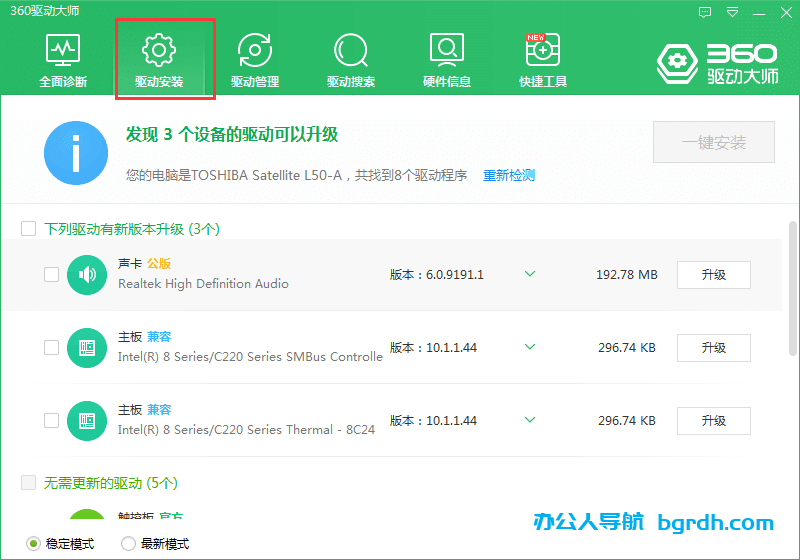The image size is (800, 560).
Task: Open the title bar dropdown menu arrow
Action: pos(732,12)
